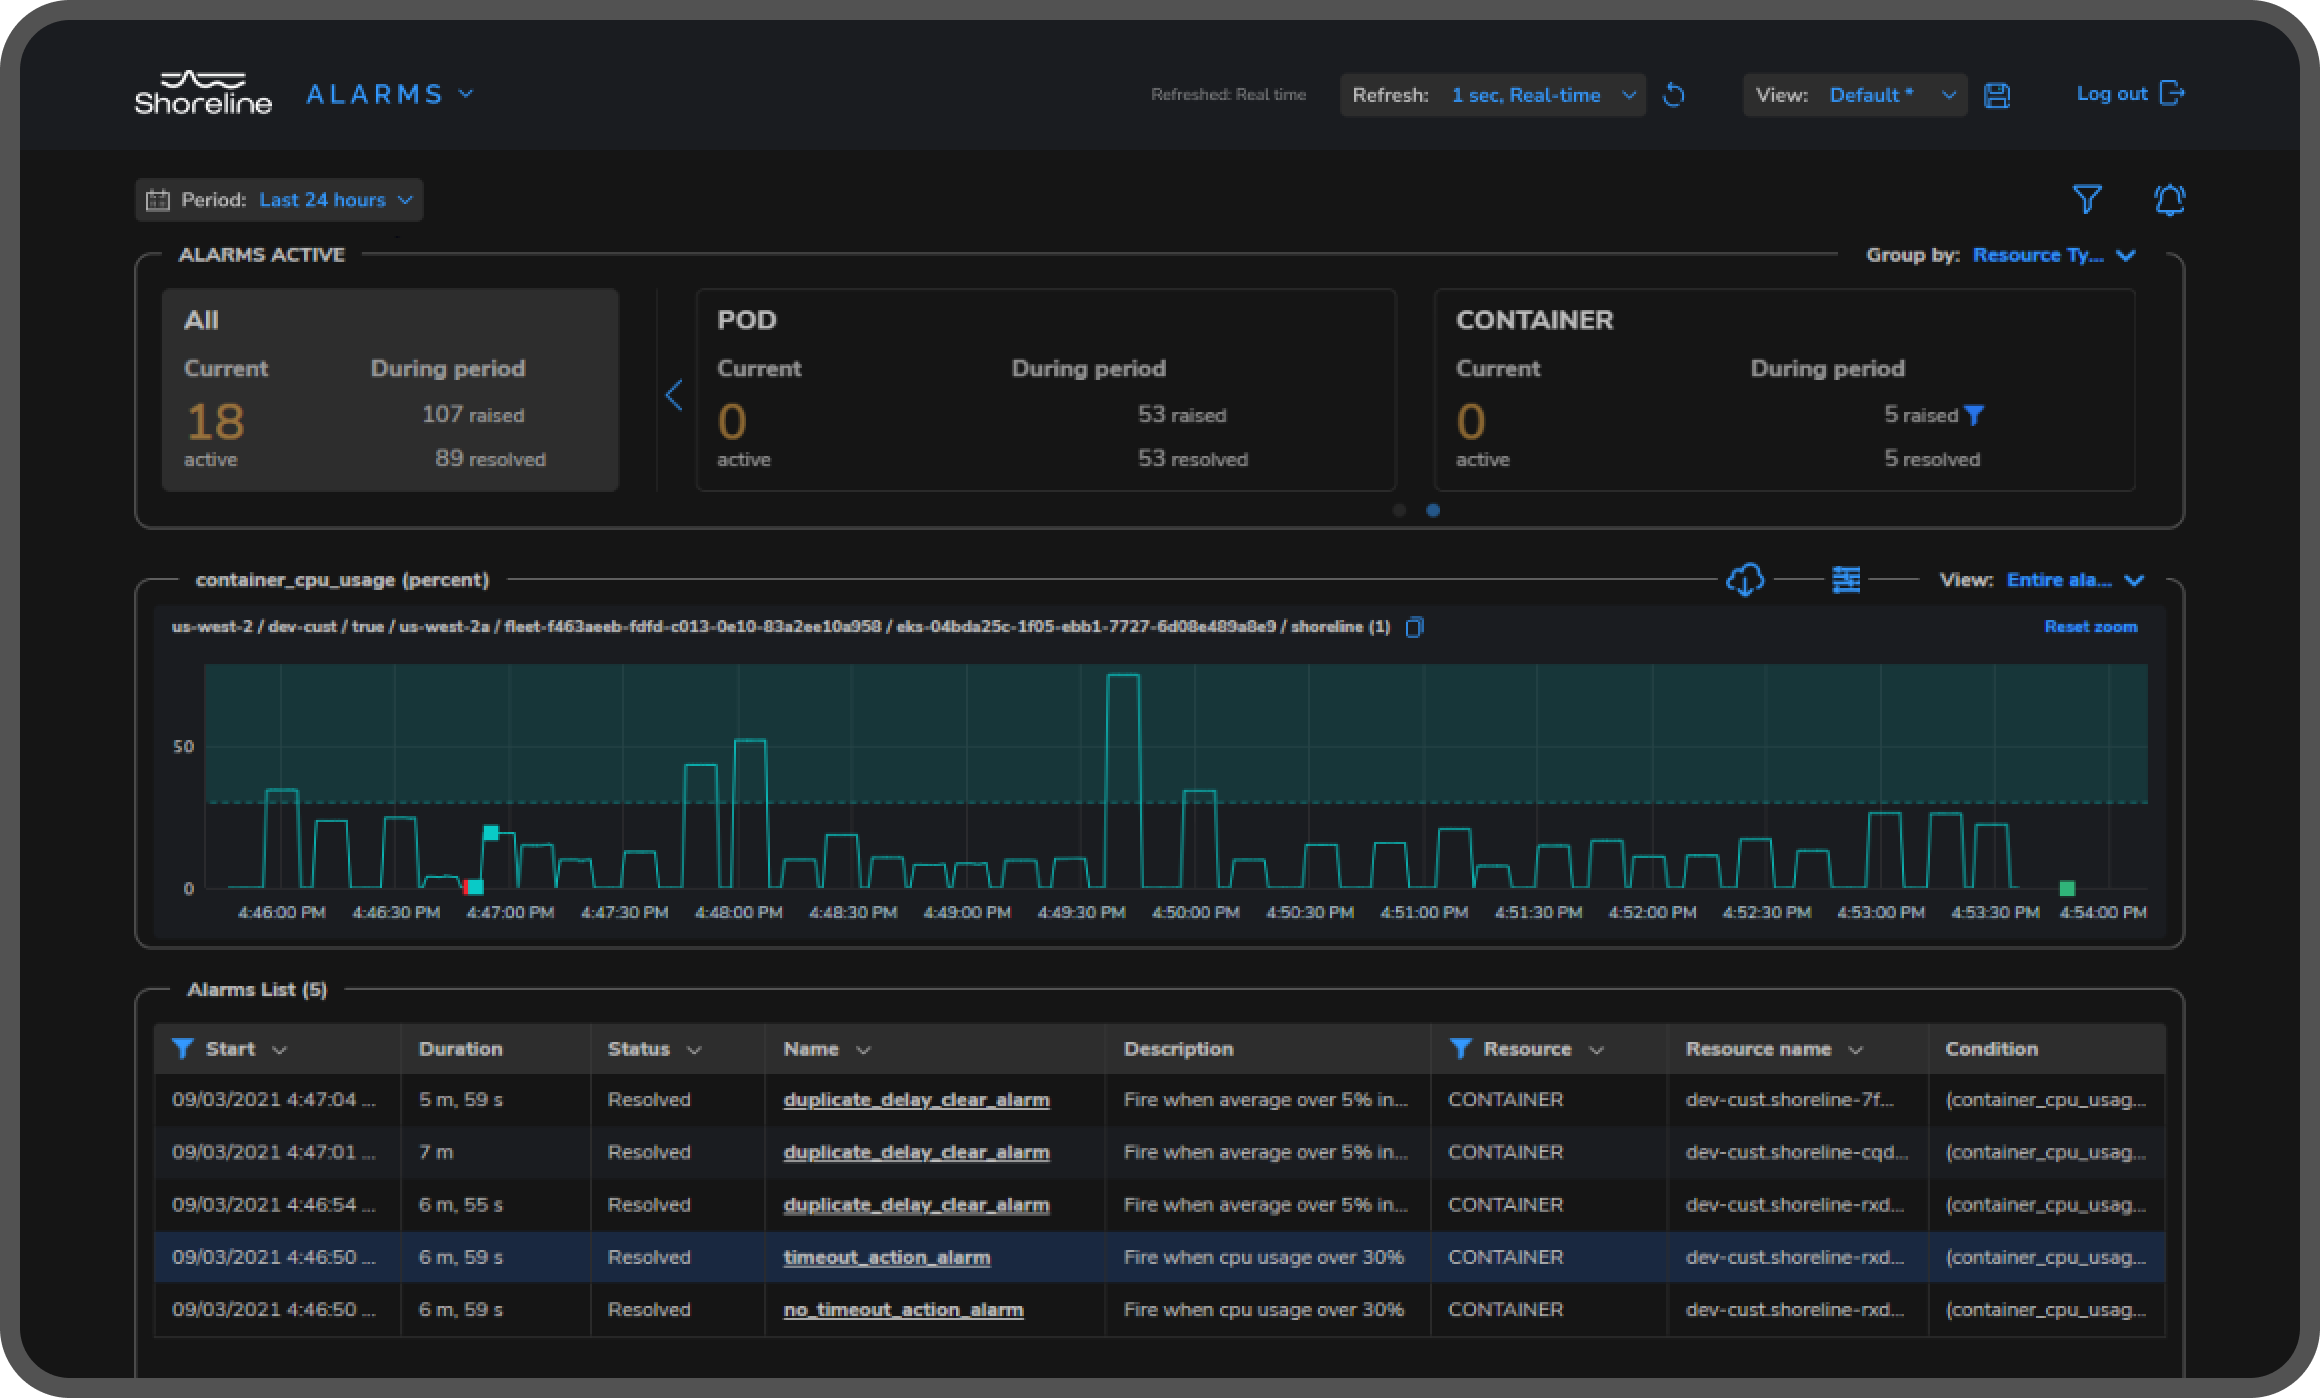This screenshot has width=2320, height=1398.
Task: Open the timeout_action_alarm link
Action: pos(886,1257)
